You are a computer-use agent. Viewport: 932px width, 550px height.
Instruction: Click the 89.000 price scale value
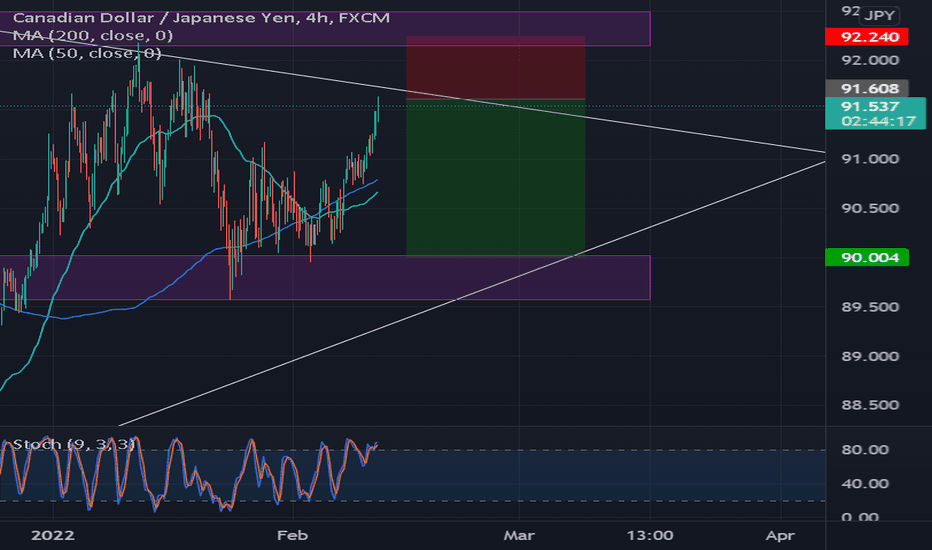[x=870, y=356]
